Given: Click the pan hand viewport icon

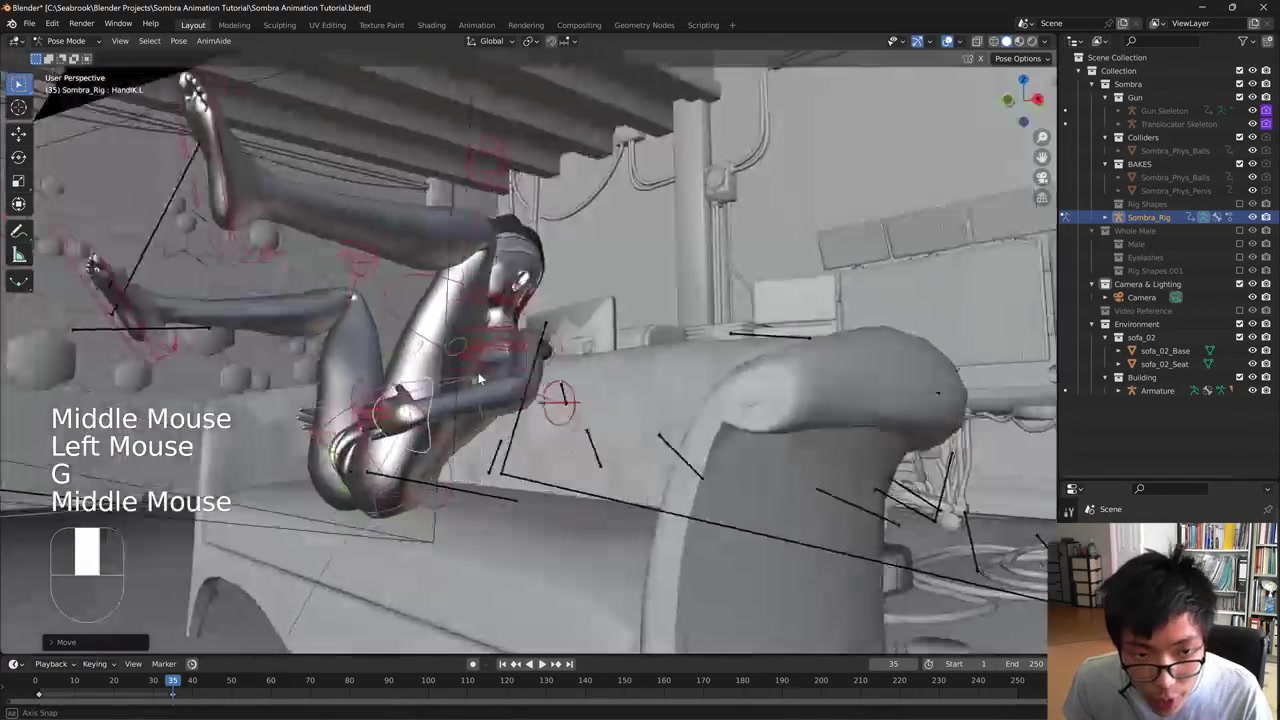Looking at the screenshot, I should click(x=1042, y=157).
